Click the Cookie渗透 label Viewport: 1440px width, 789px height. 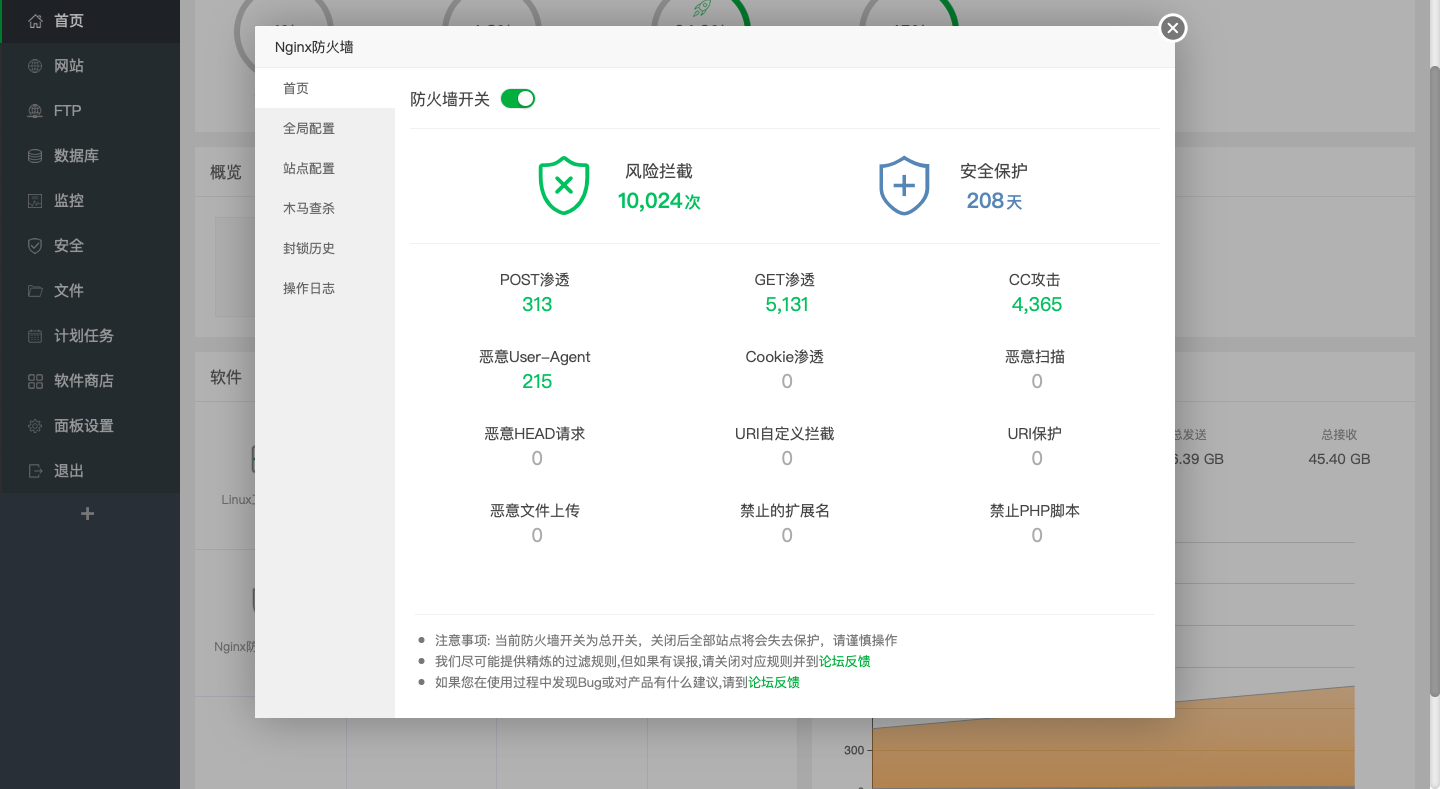(x=785, y=357)
